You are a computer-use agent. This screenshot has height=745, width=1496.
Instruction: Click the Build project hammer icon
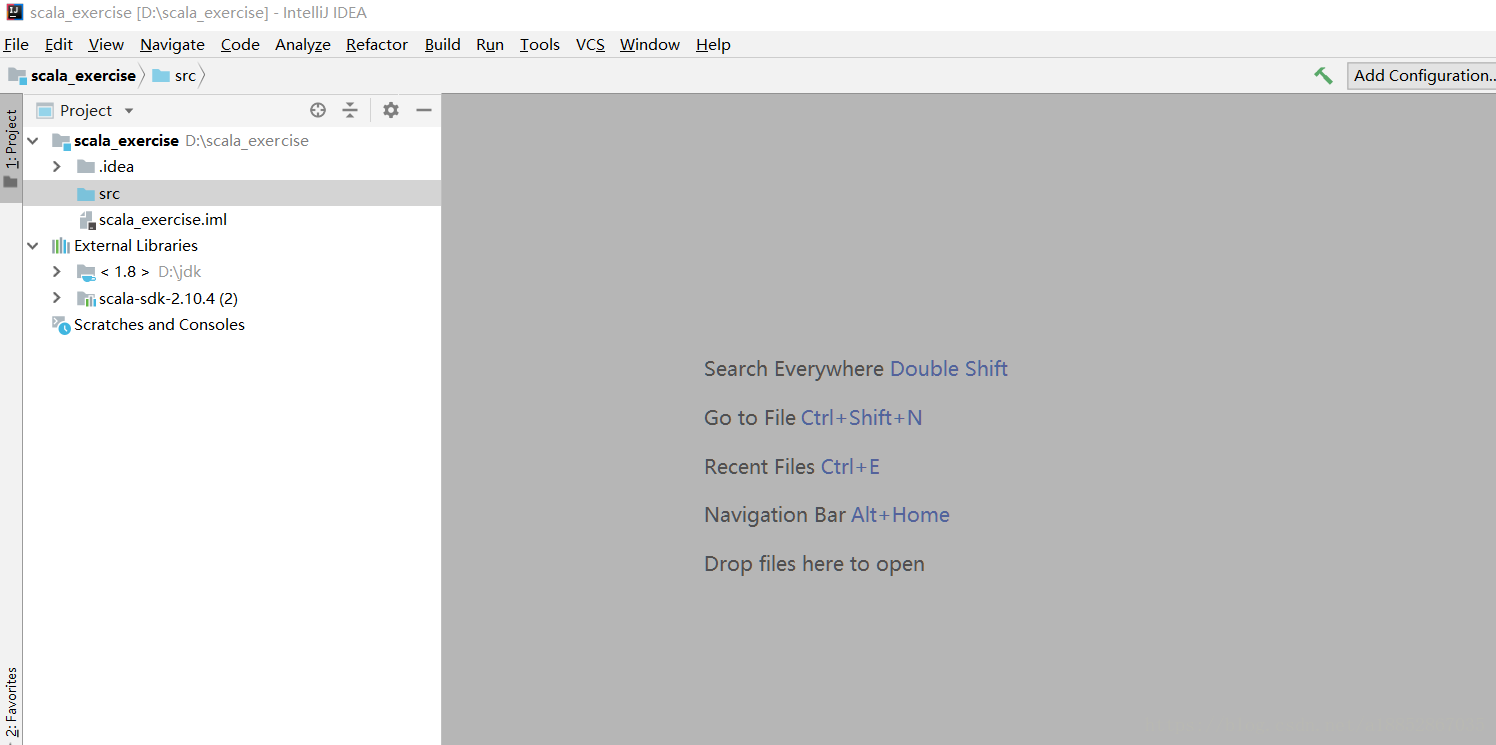point(1323,76)
